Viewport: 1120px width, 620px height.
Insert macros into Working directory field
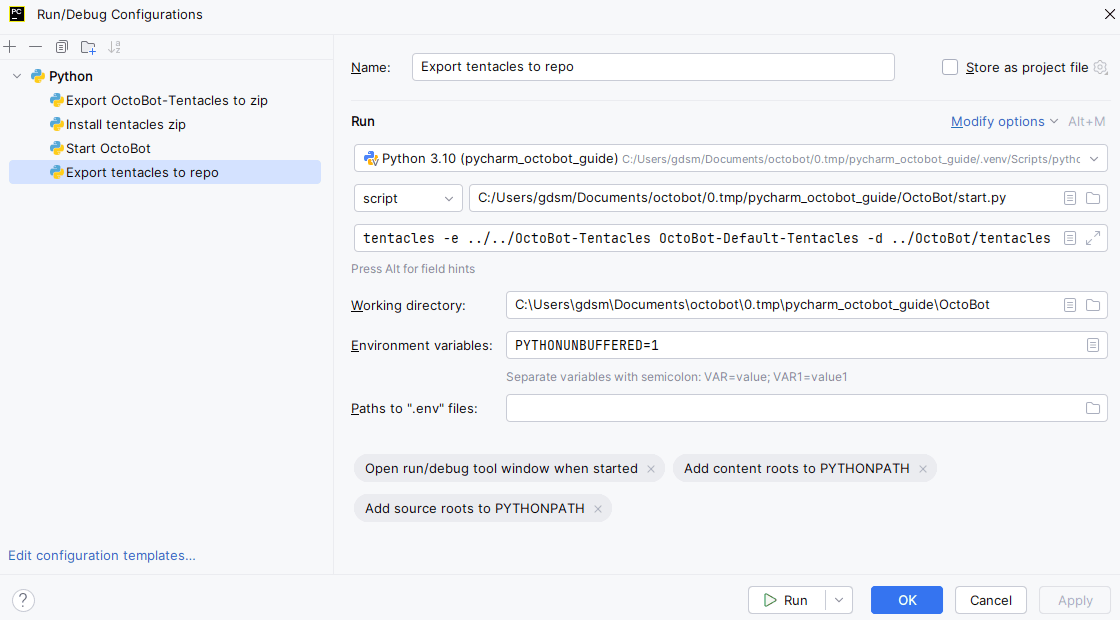(x=1069, y=305)
